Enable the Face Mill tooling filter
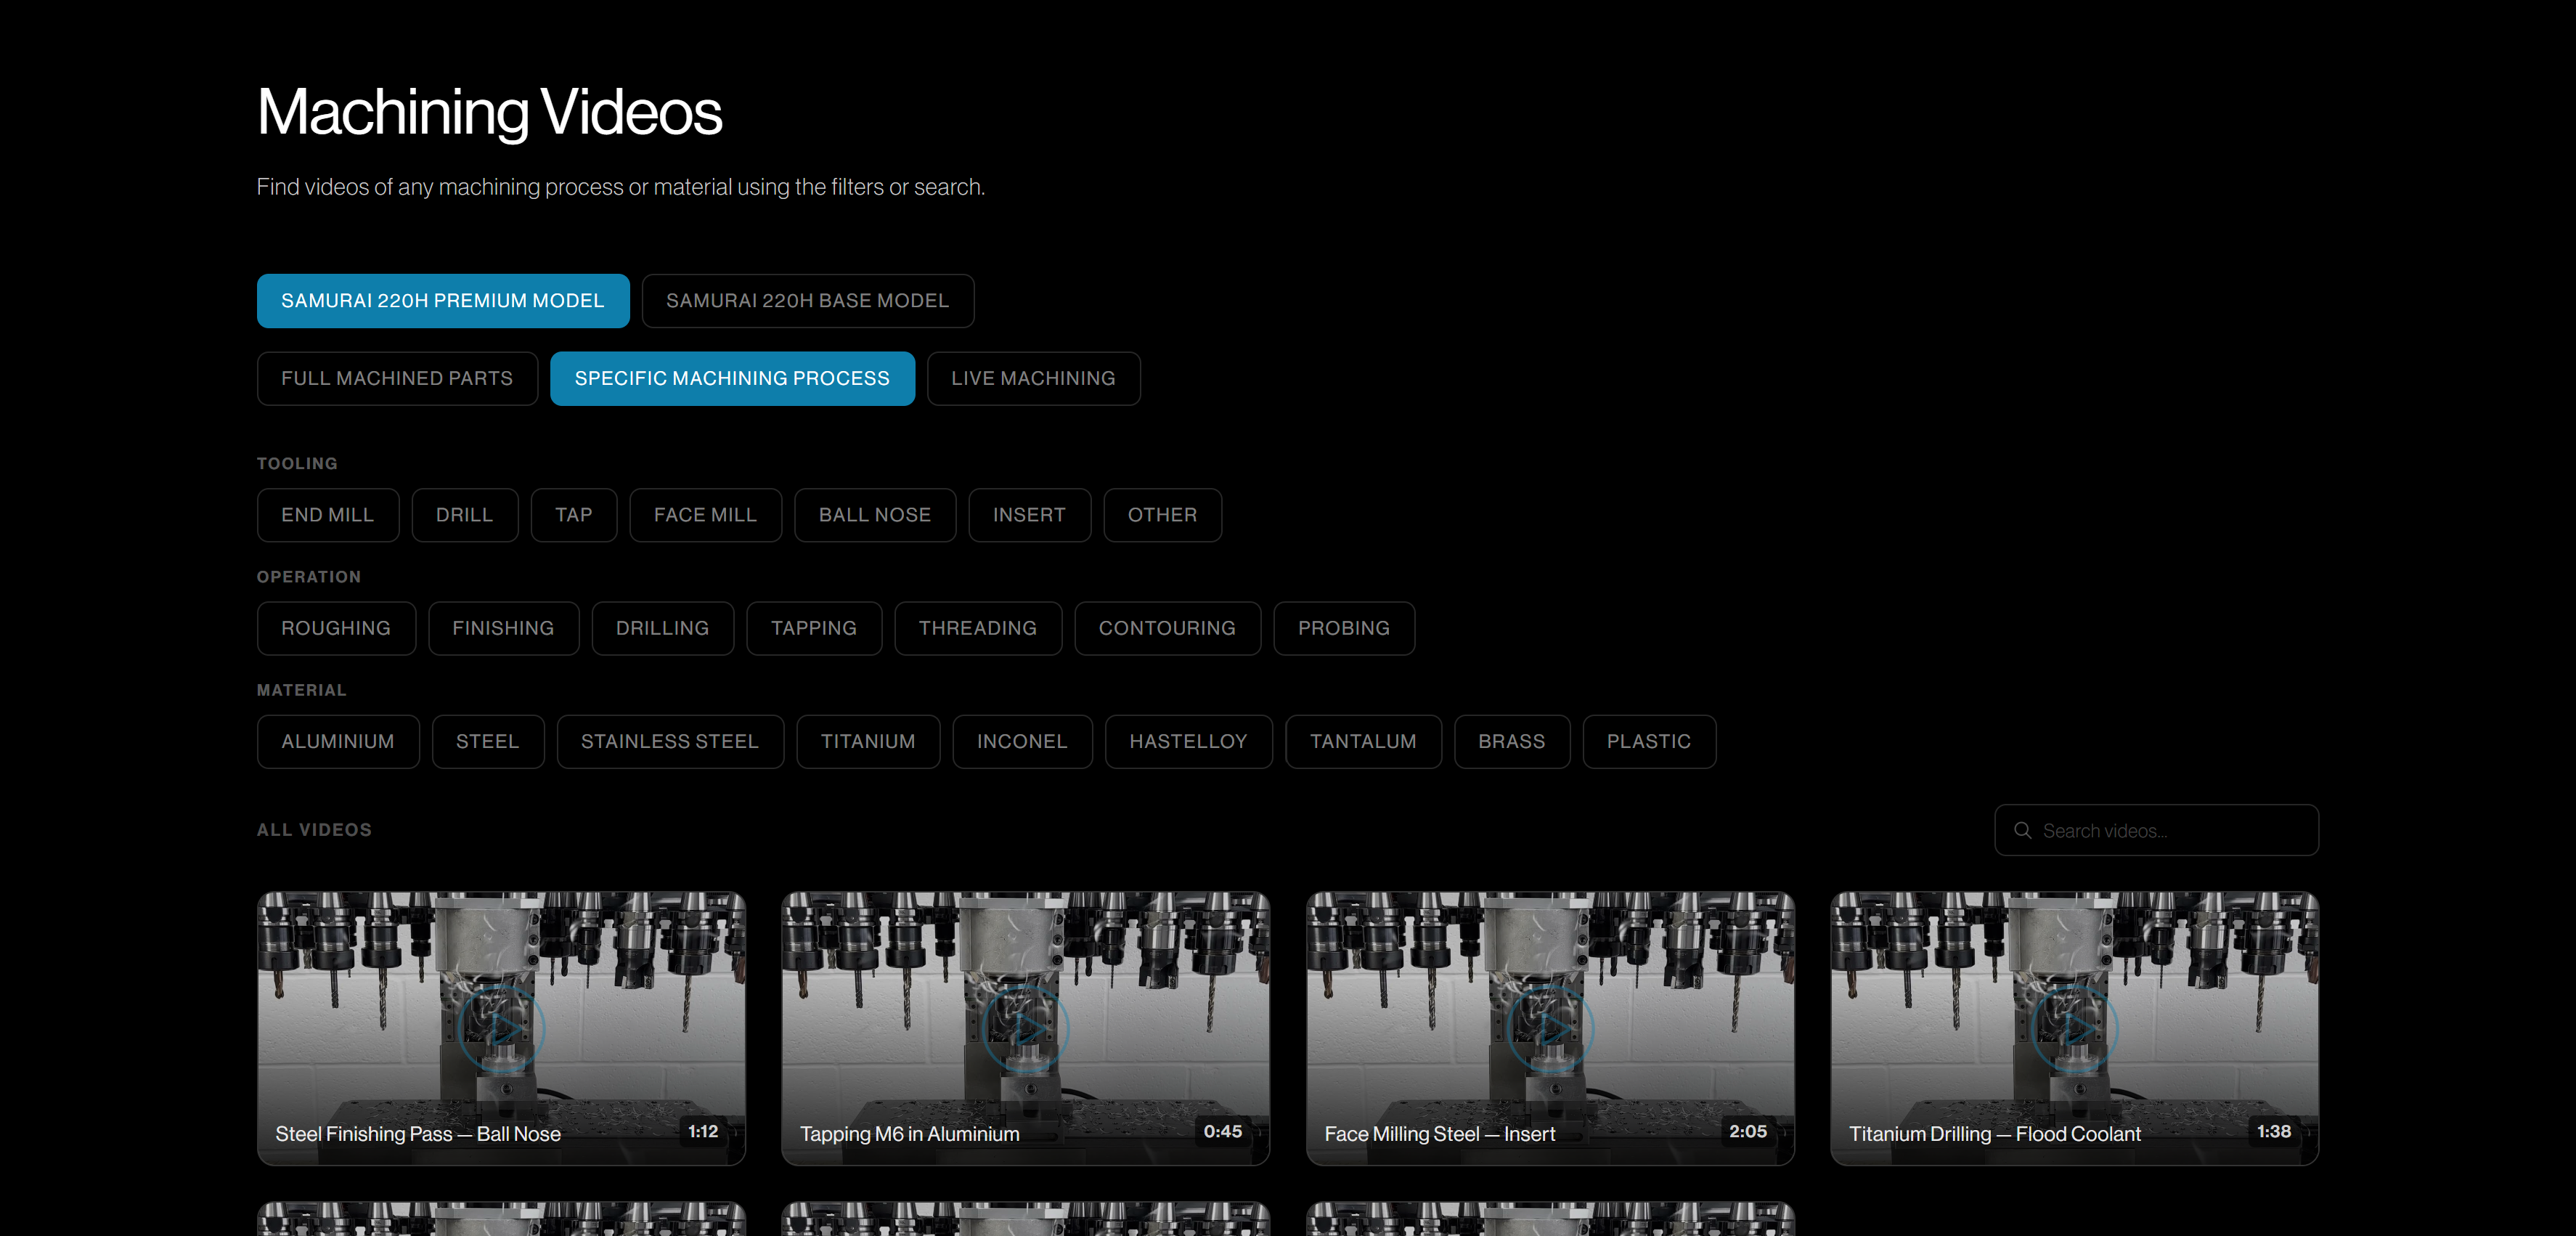Viewport: 2576px width, 1236px height. 706,515
